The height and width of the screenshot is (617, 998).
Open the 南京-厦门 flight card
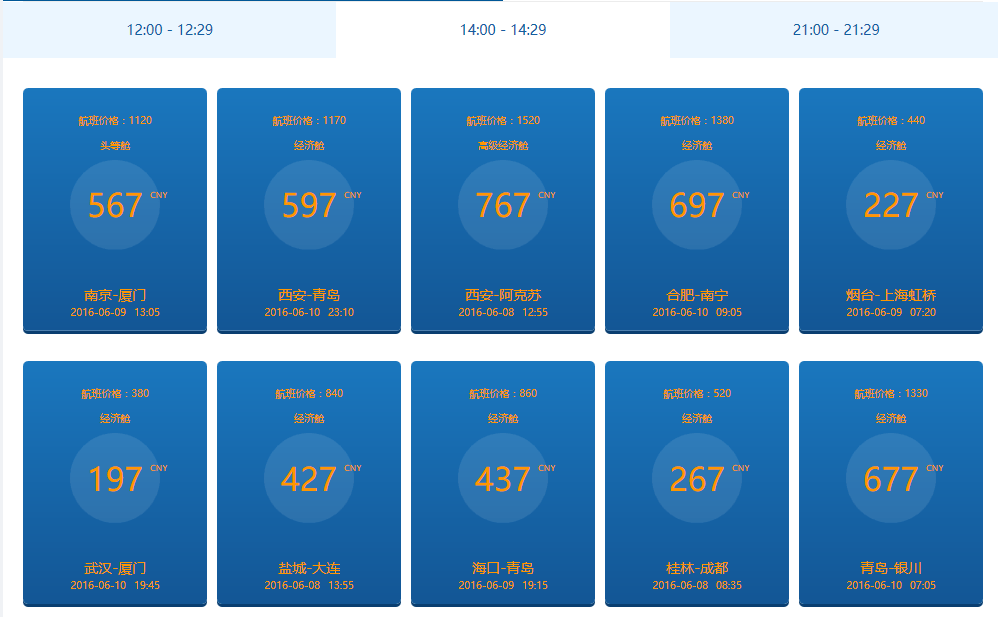point(115,211)
